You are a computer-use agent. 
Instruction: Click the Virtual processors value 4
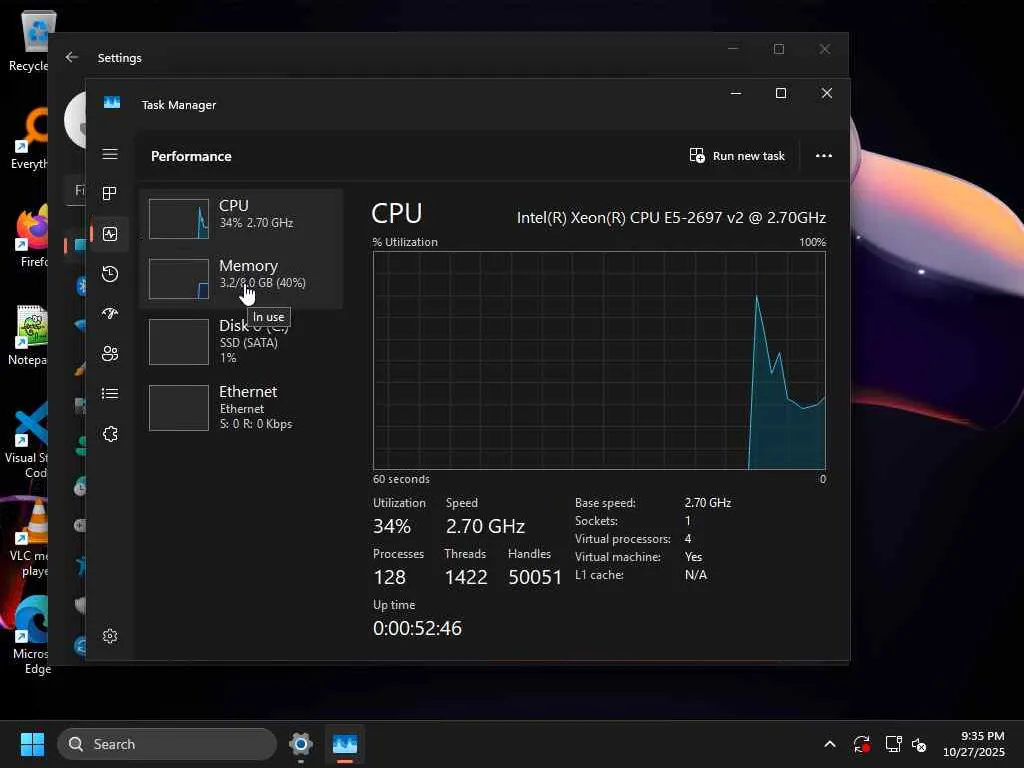click(x=688, y=539)
